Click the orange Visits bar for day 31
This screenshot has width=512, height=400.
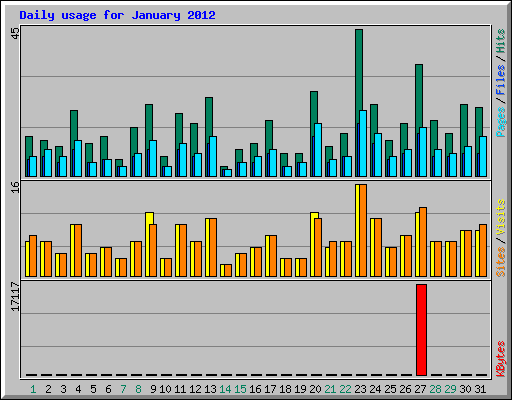(483, 250)
